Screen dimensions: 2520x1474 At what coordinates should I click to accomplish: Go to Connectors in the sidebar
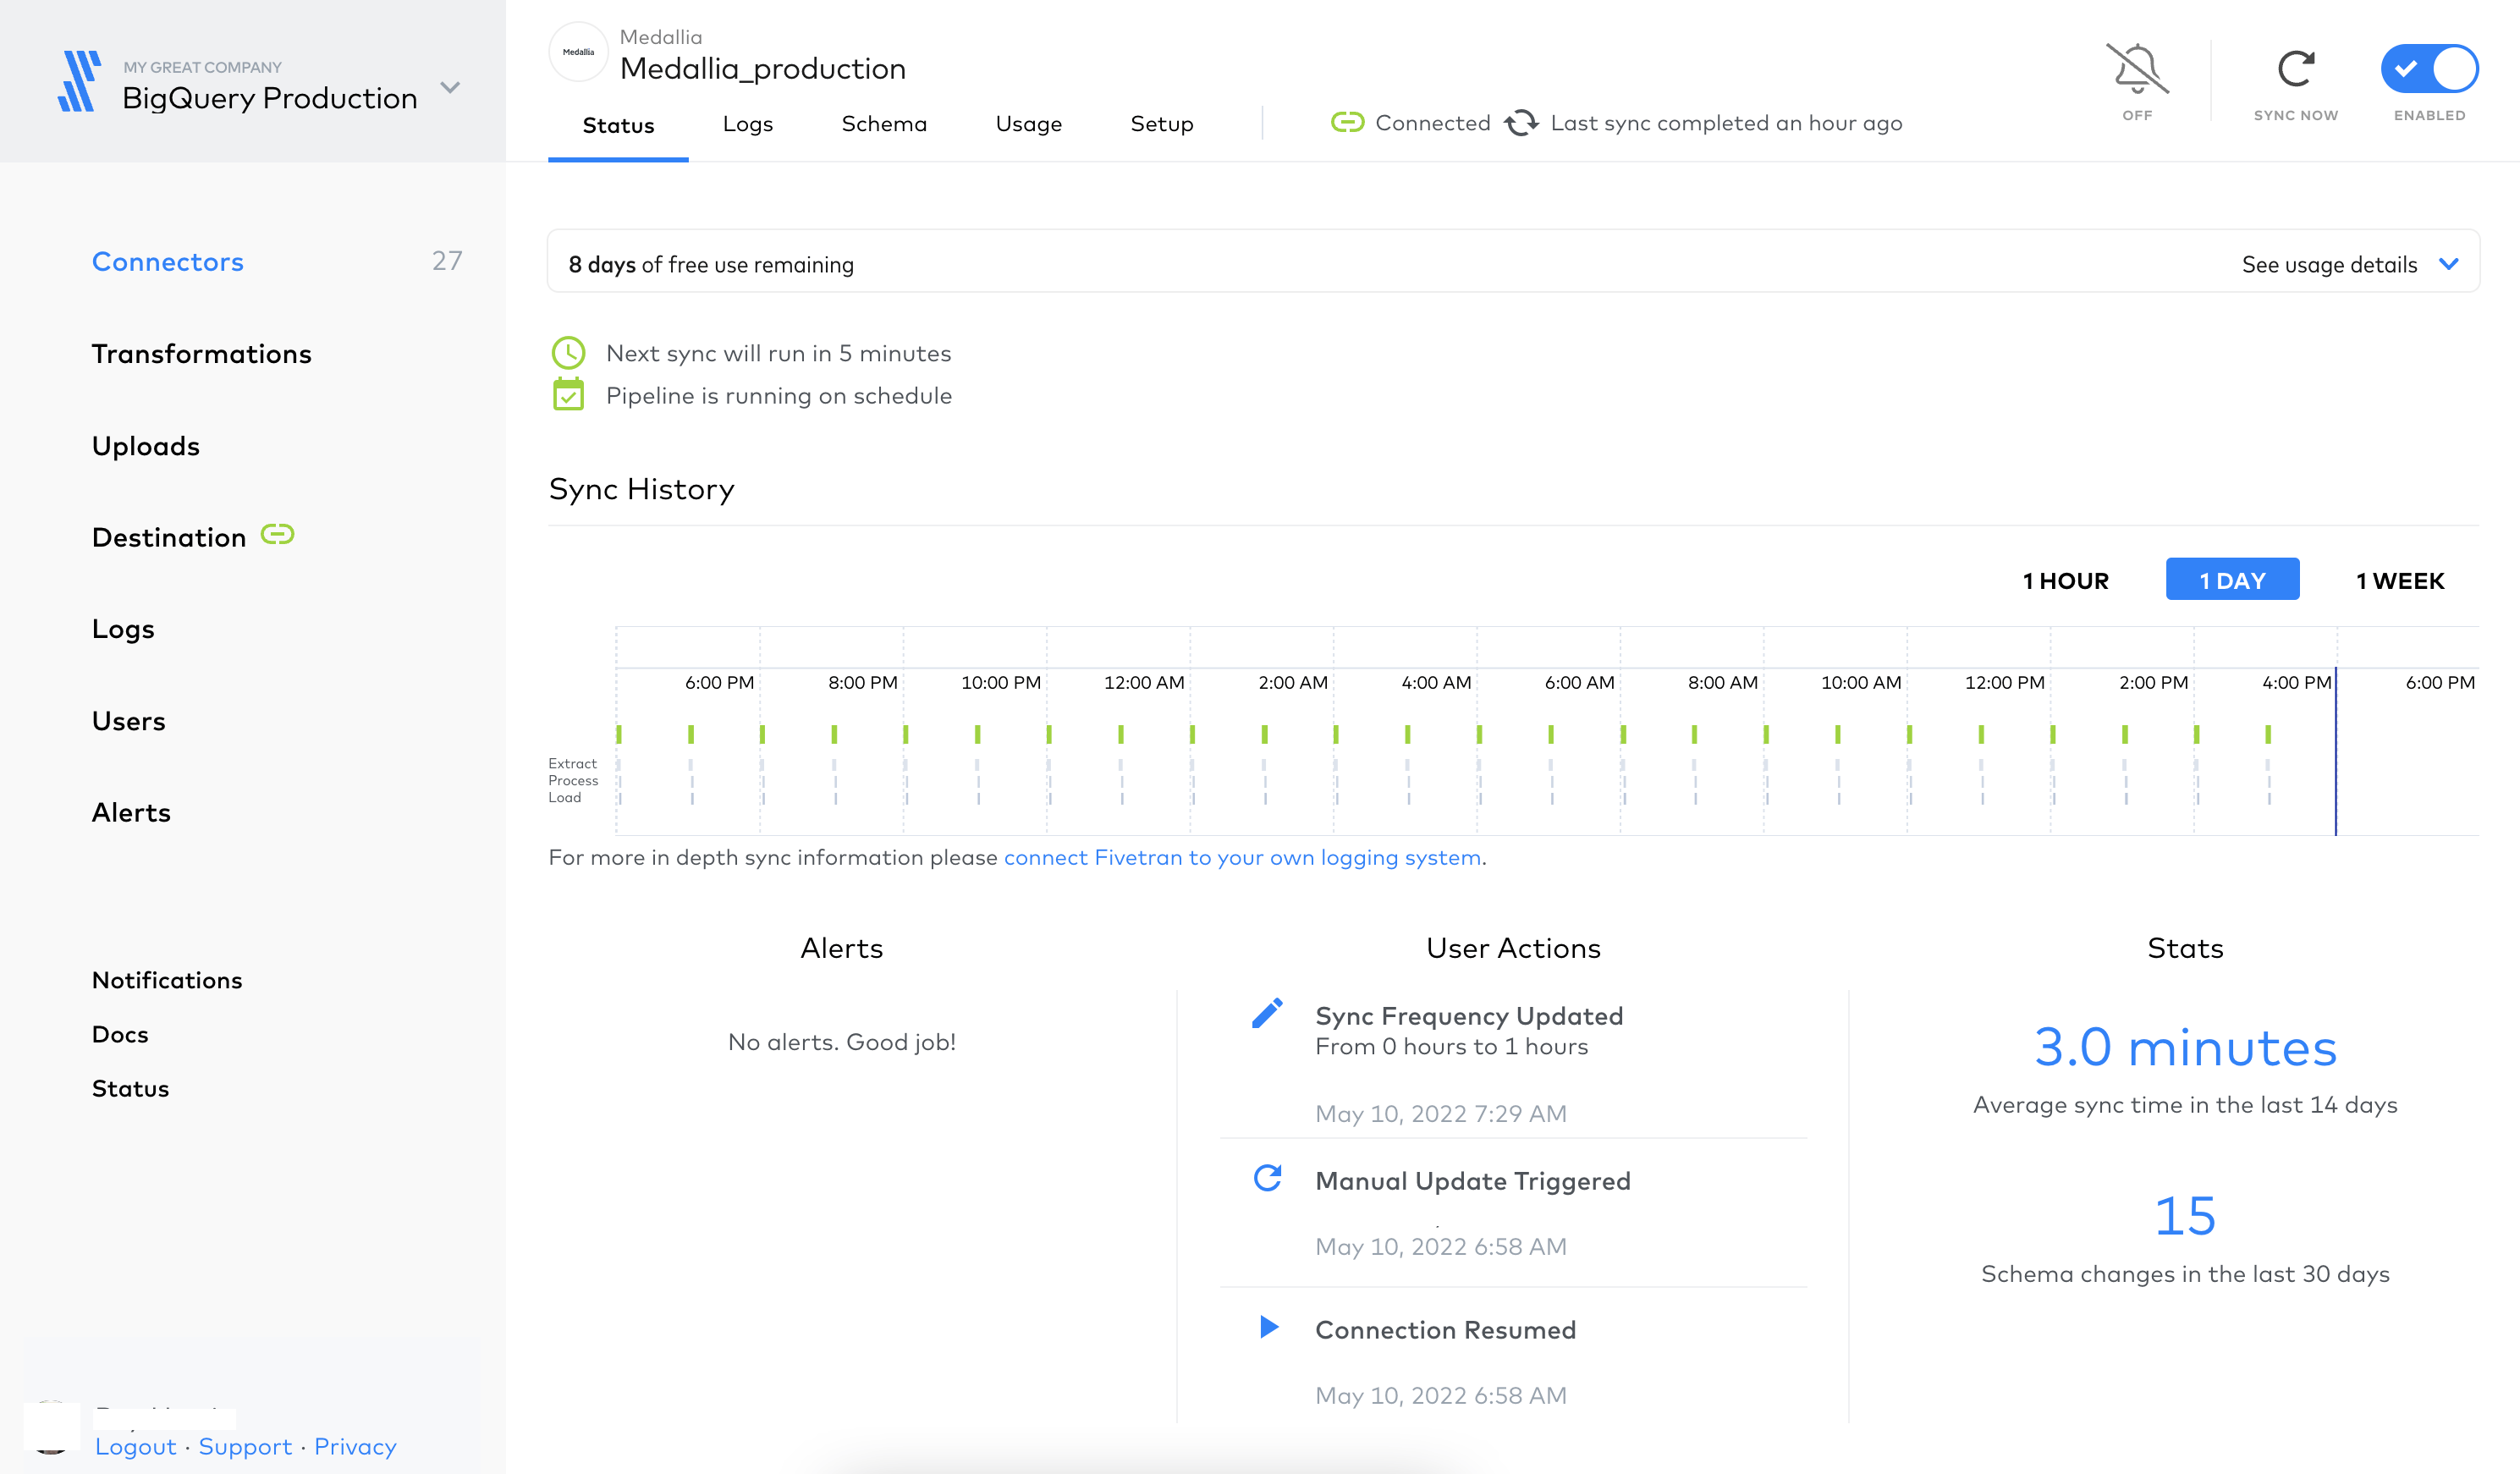[x=168, y=262]
